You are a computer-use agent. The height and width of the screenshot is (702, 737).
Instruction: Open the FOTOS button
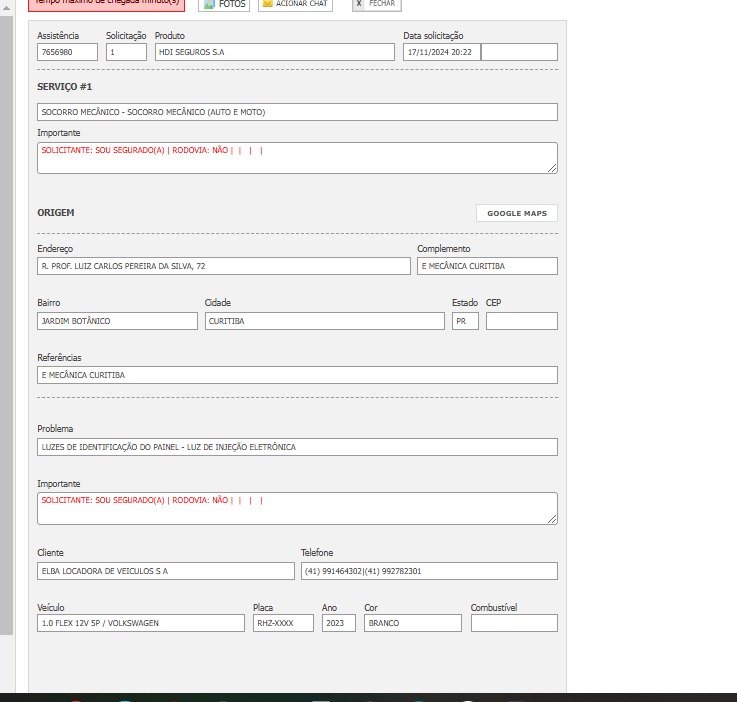click(224, 5)
